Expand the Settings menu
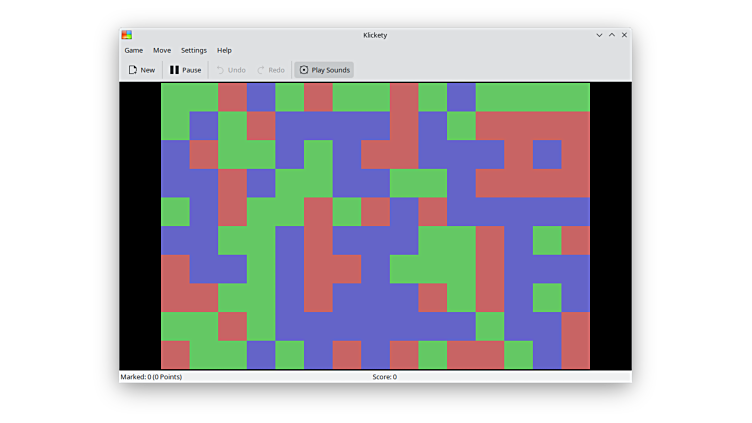The image size is (752, 423). point(194,50)
